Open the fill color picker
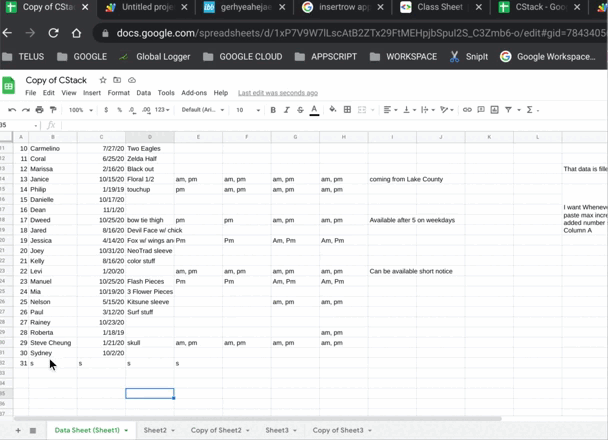Screen dimensions: 608x440 tap(332, 110)
